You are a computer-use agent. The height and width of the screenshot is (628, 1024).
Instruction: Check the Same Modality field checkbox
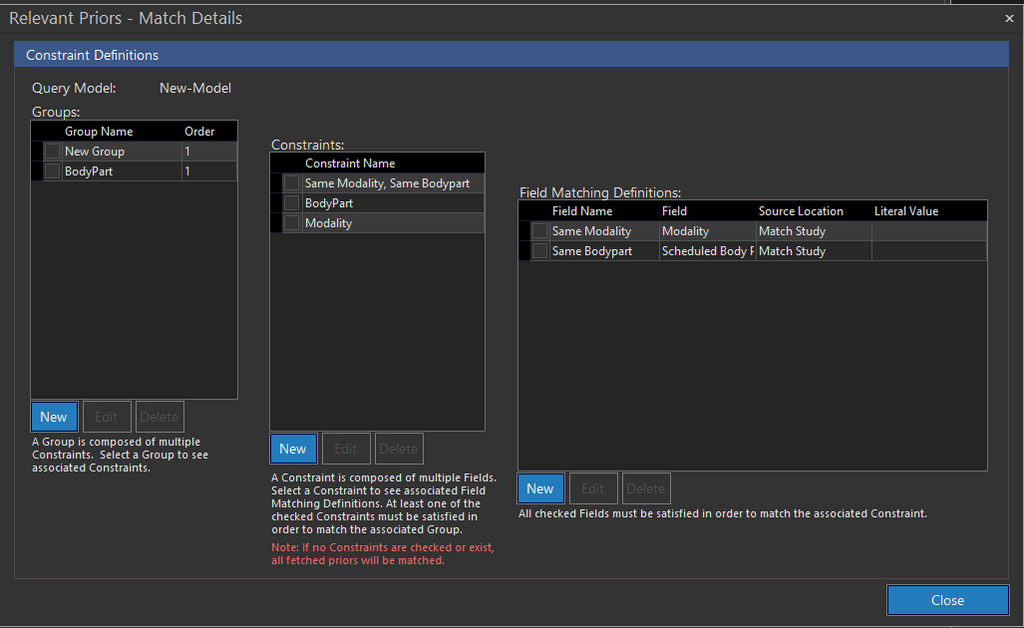[539, 231]
